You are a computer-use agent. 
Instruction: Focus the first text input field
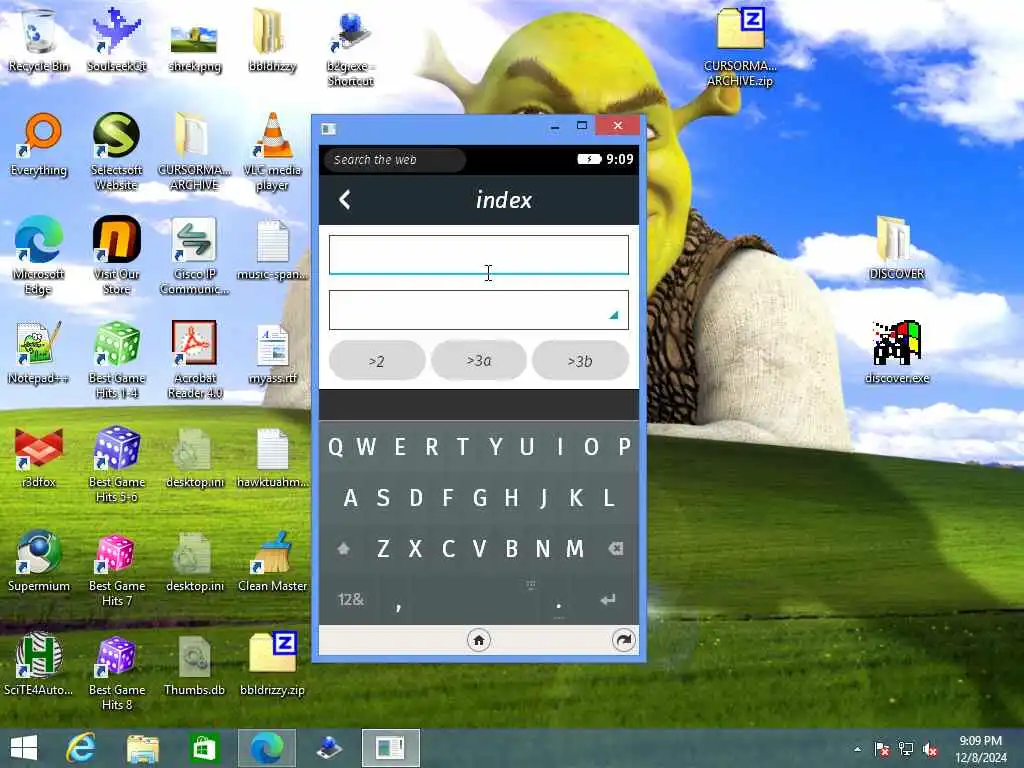click(479, 255)
